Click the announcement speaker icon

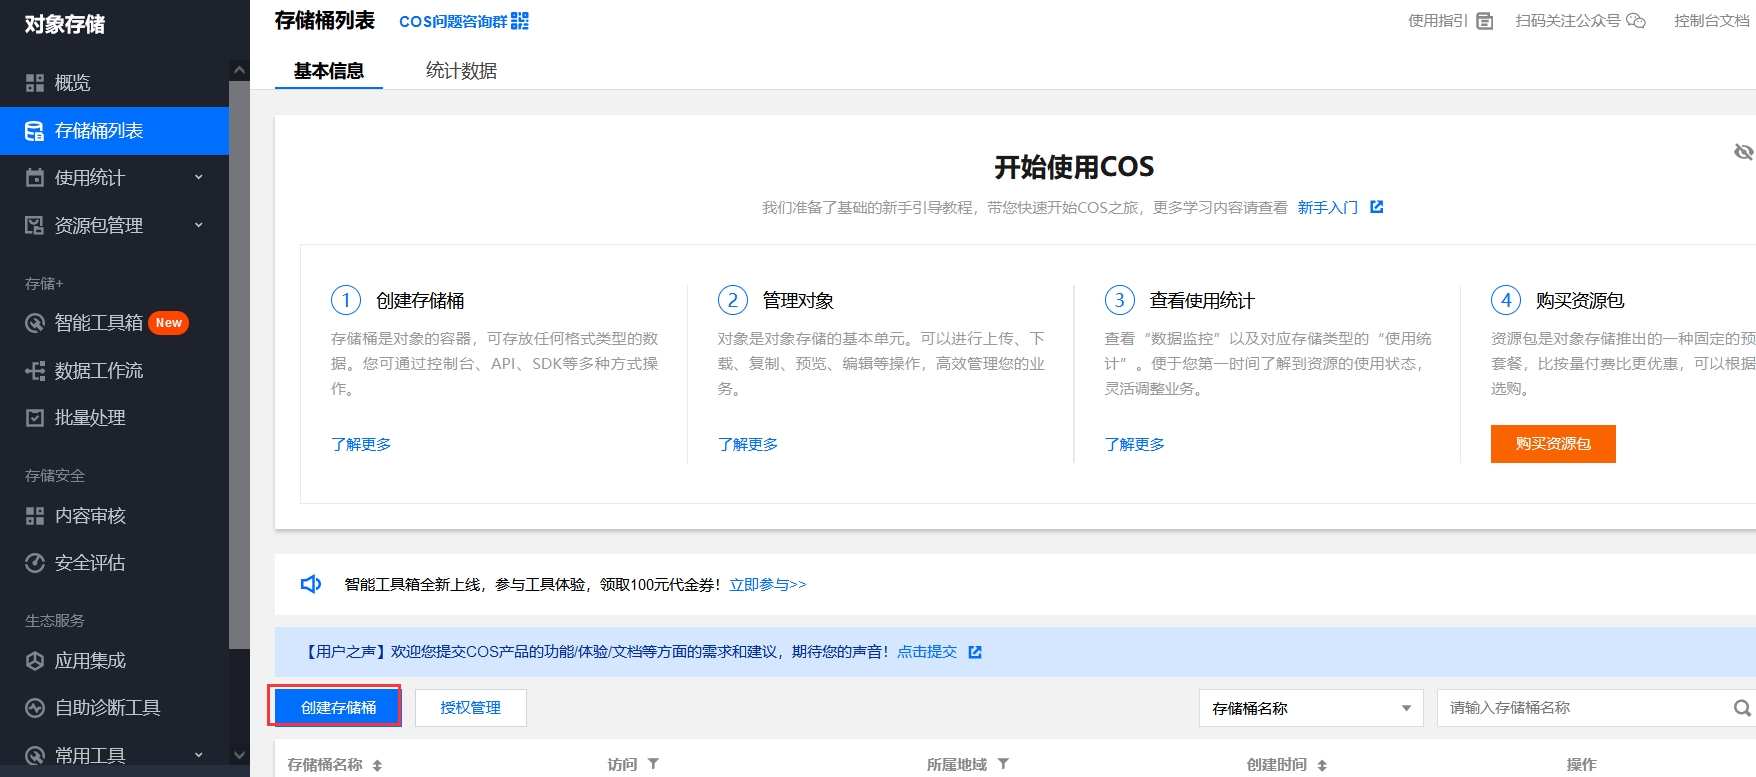(x=311, y=584)
